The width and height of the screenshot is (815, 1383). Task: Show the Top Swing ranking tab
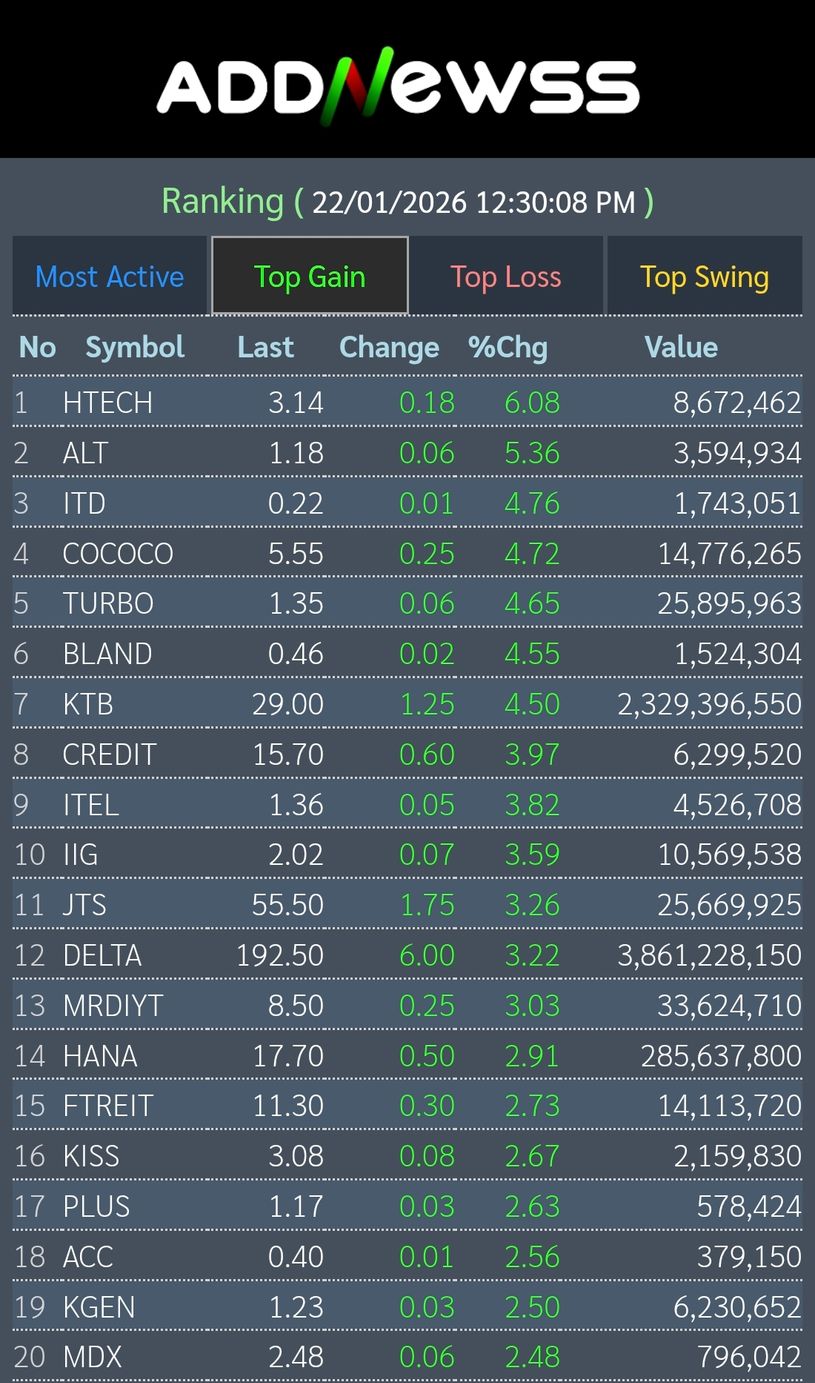click(x=704, y=276)
